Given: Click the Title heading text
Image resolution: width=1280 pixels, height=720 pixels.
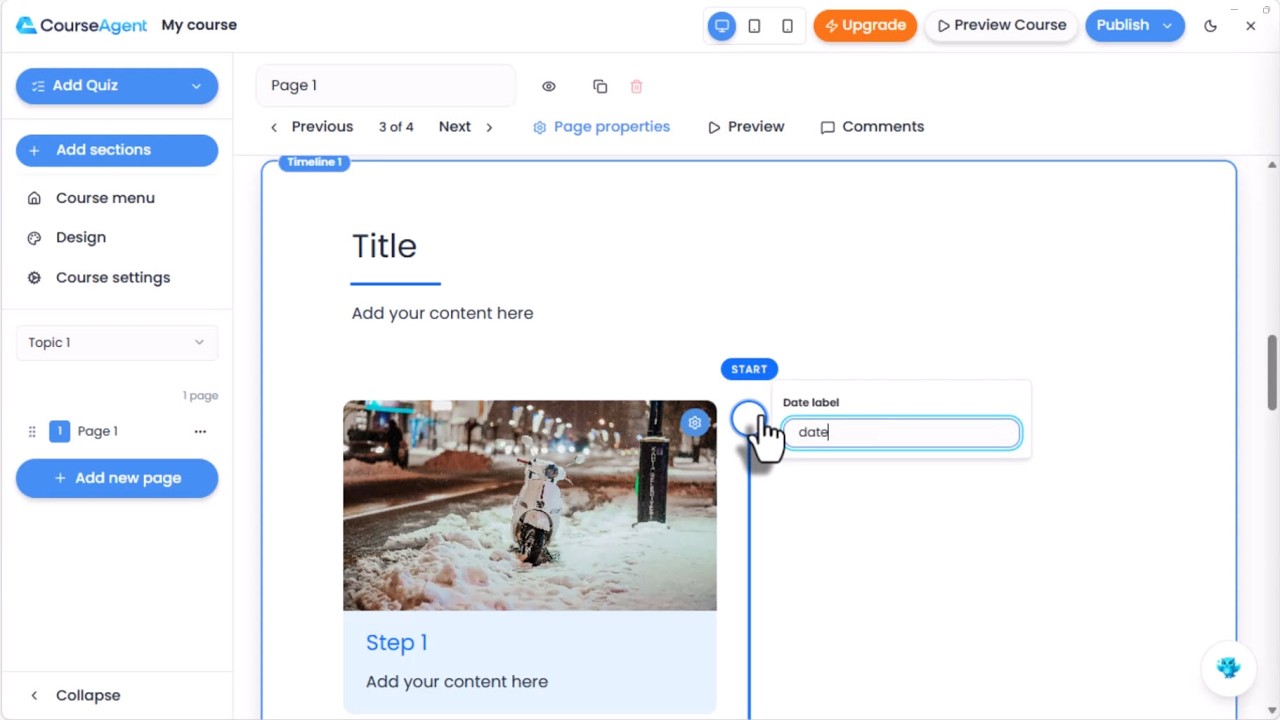Looking at the screenshot, I should click(384, 246).
